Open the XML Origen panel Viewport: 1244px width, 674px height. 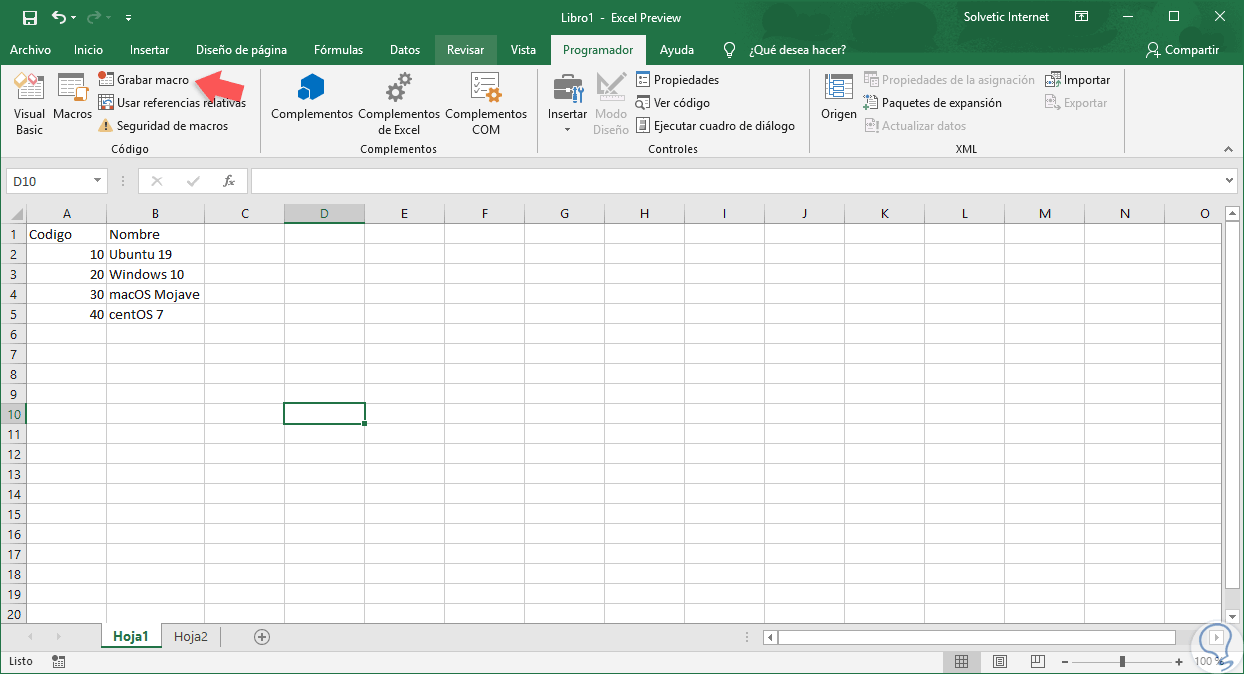tap(839, 97)
